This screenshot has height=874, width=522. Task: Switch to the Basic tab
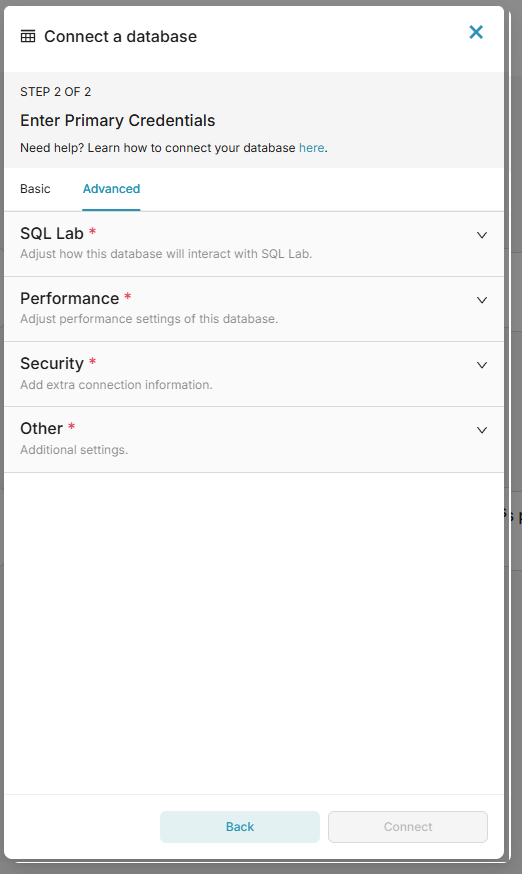(x=35, y=189)
